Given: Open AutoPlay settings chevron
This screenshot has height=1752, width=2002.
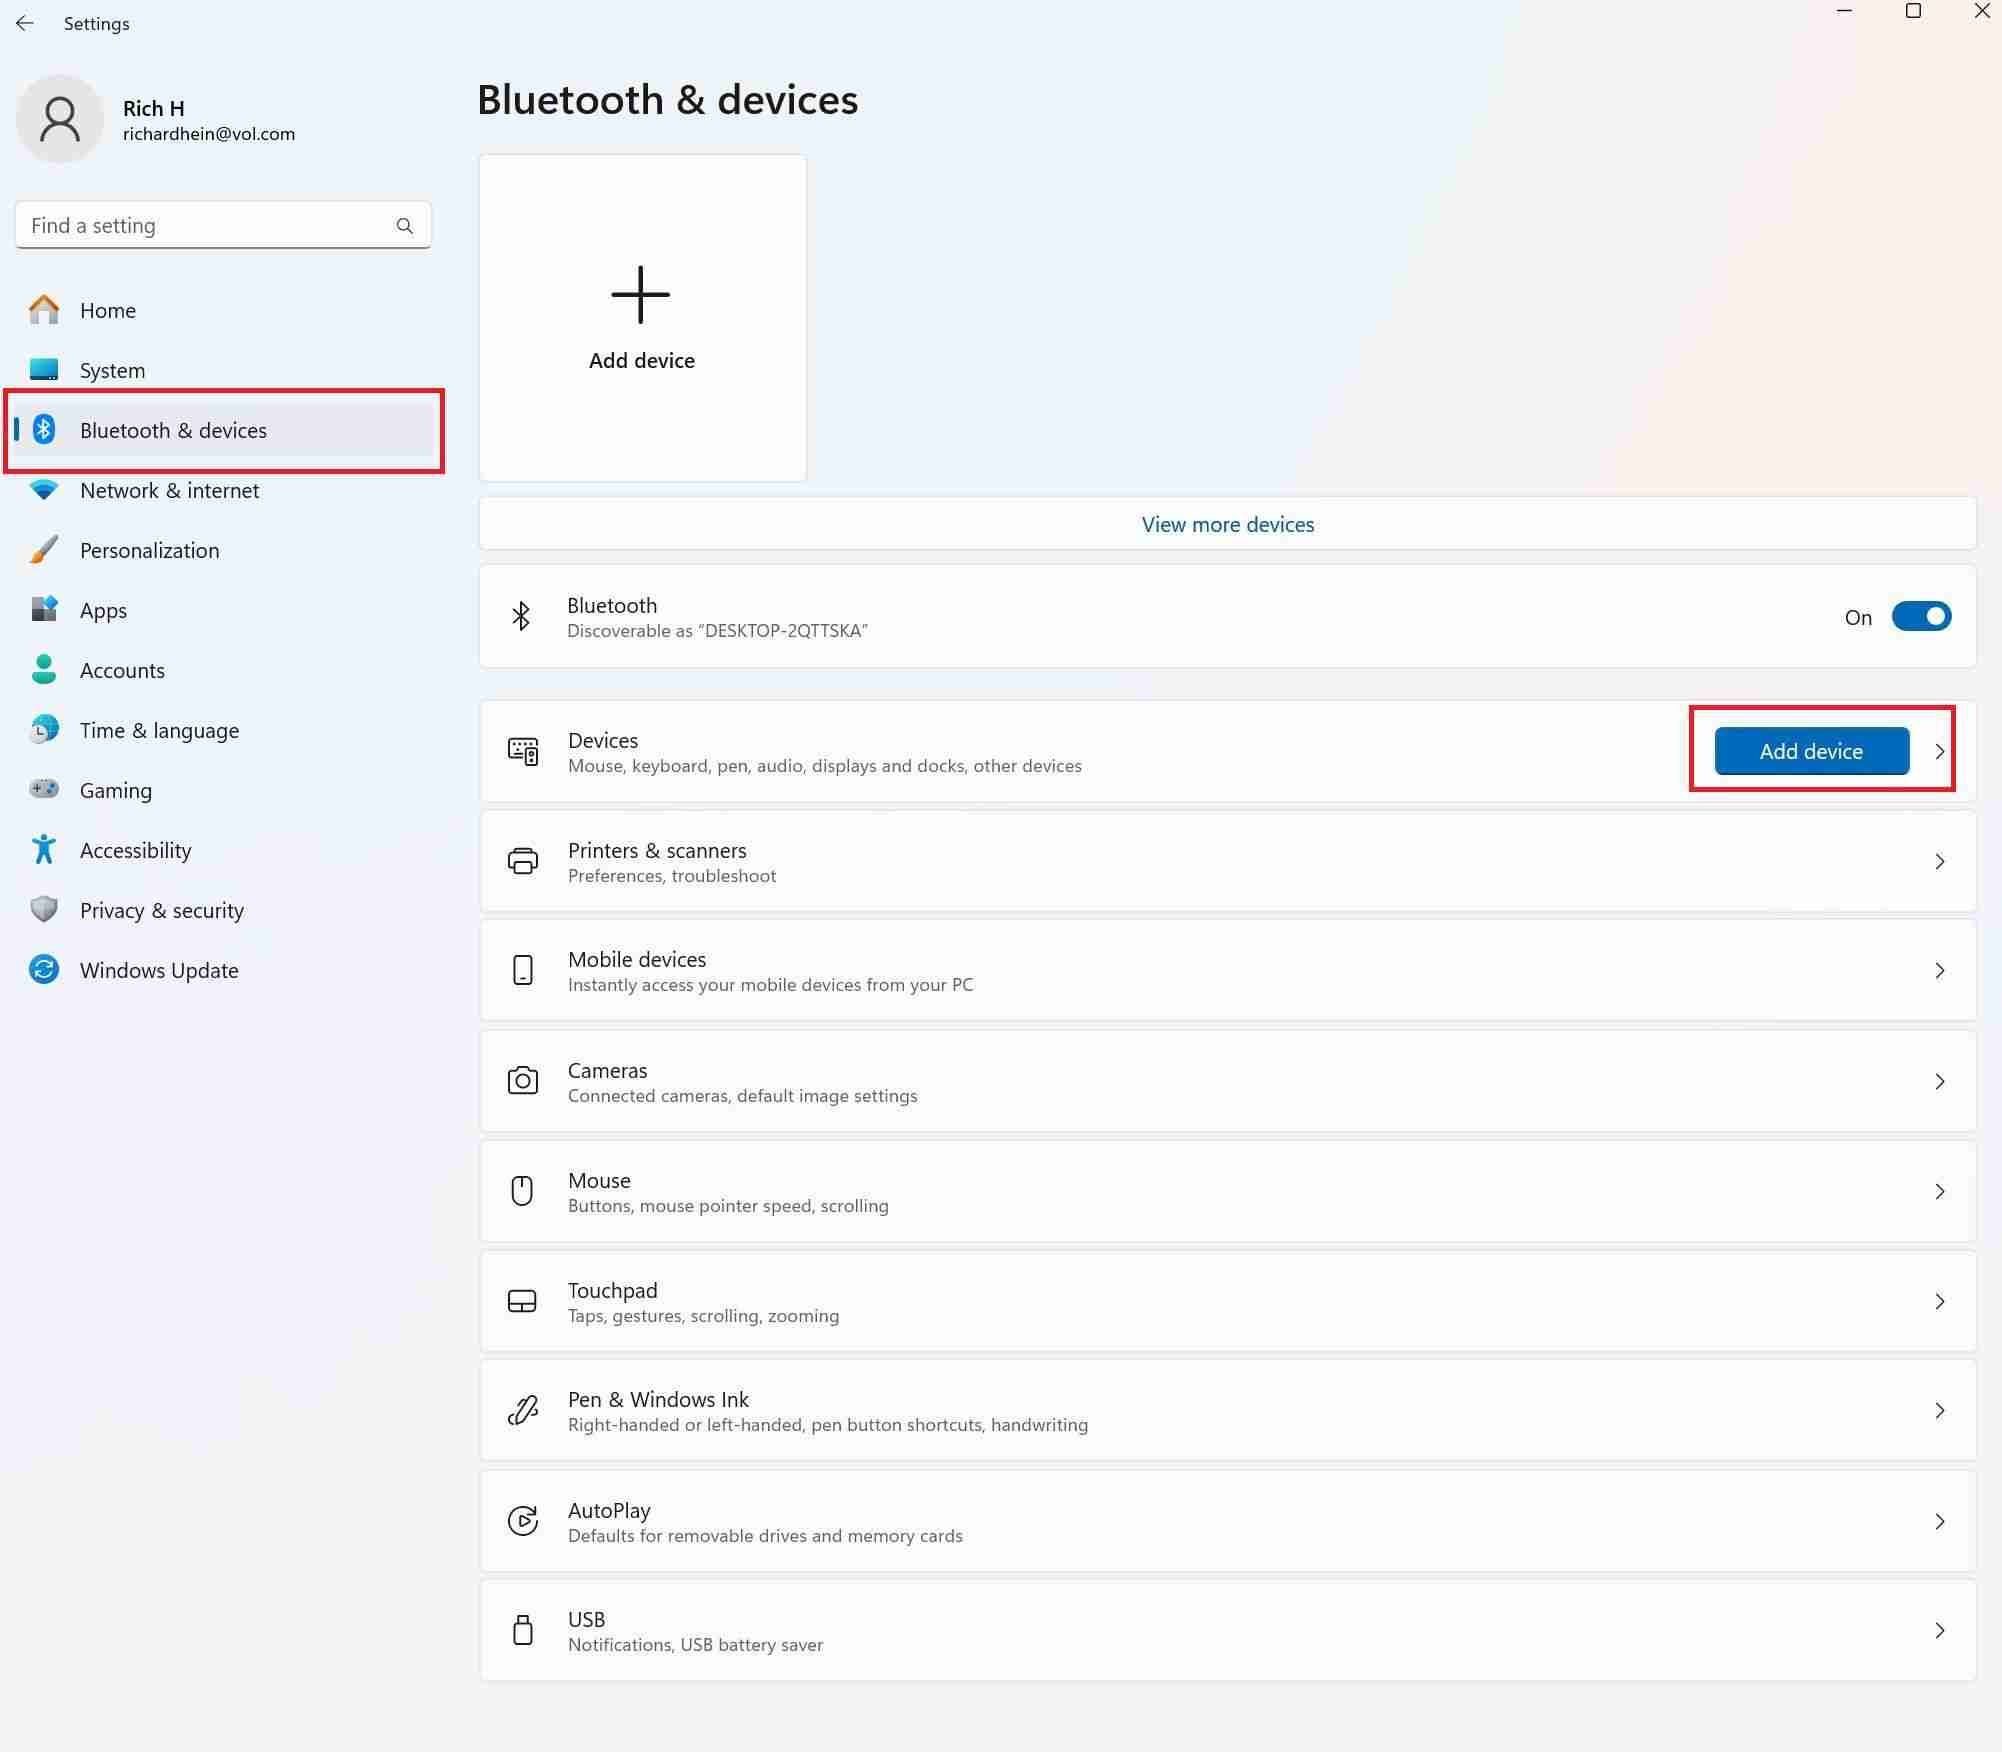Looking at the screenshot, I should (1940, 1522).
